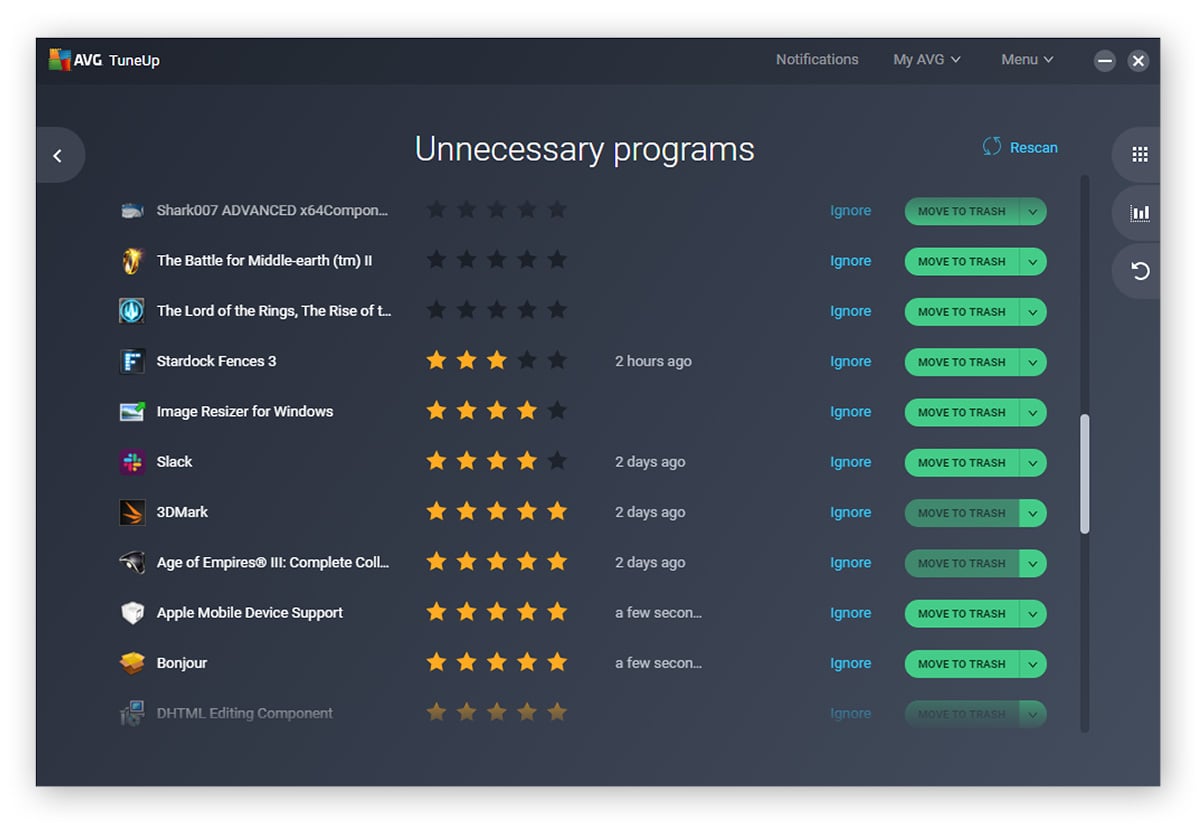Click the undo rescue center icon

(x=1139, y=271)
